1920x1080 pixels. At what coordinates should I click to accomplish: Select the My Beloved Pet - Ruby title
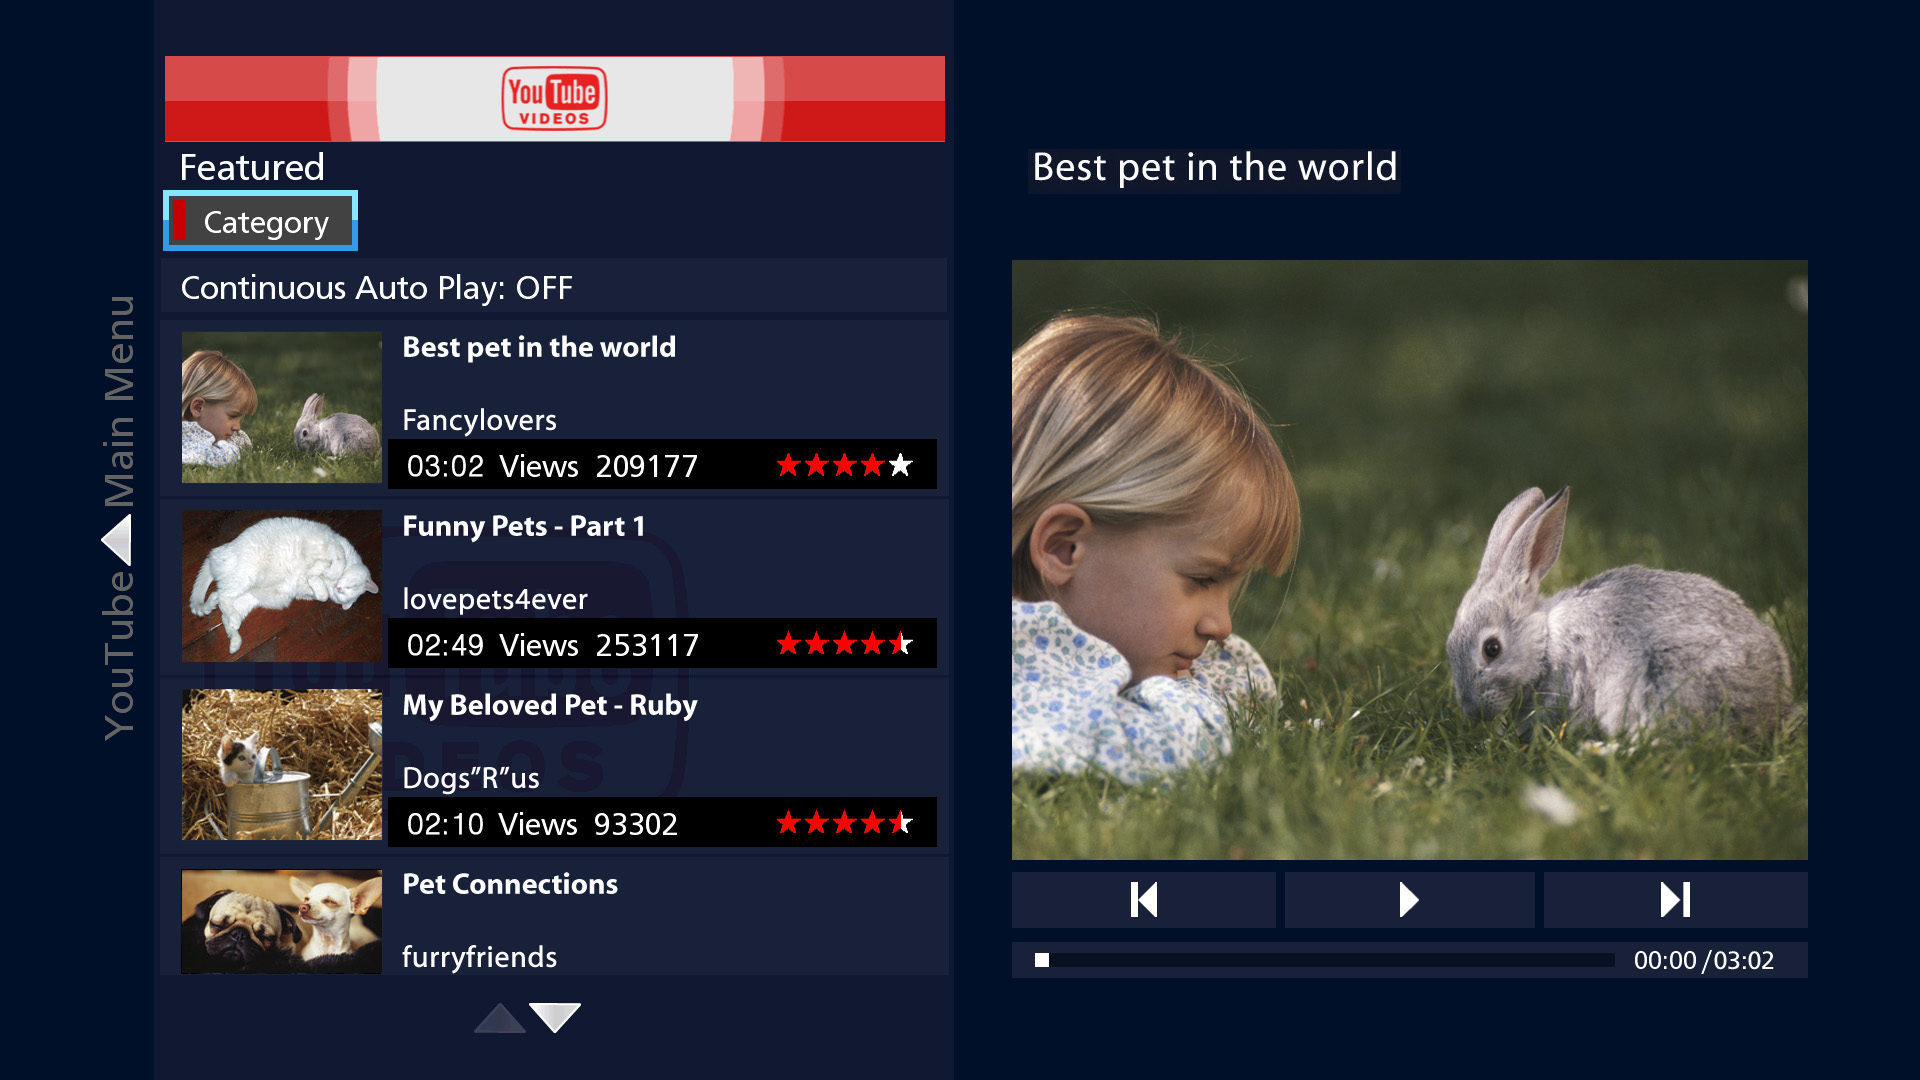(x=550, y=706)
